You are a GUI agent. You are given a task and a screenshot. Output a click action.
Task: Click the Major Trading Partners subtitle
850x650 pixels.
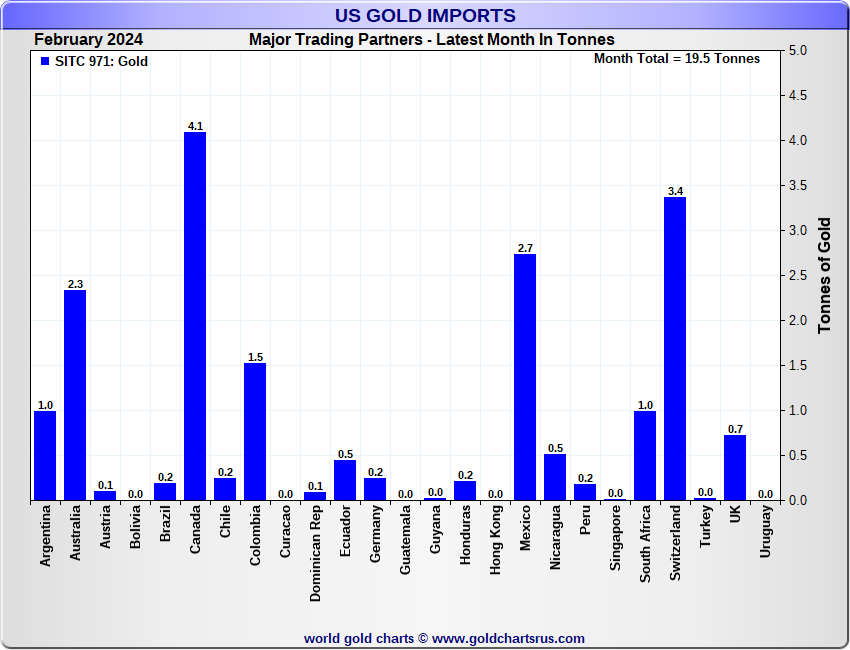click(x=432, y=40)
